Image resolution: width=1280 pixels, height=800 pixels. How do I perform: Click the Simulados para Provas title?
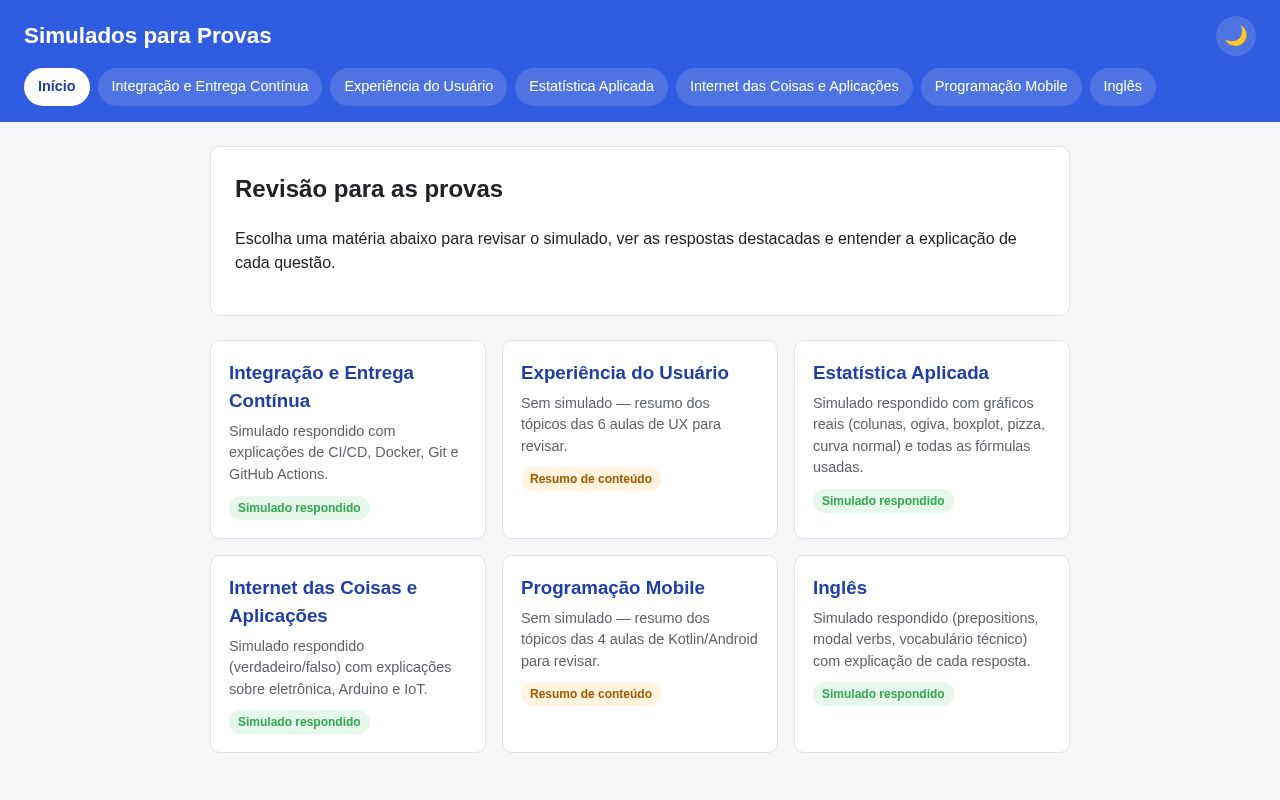click(148, 36)
